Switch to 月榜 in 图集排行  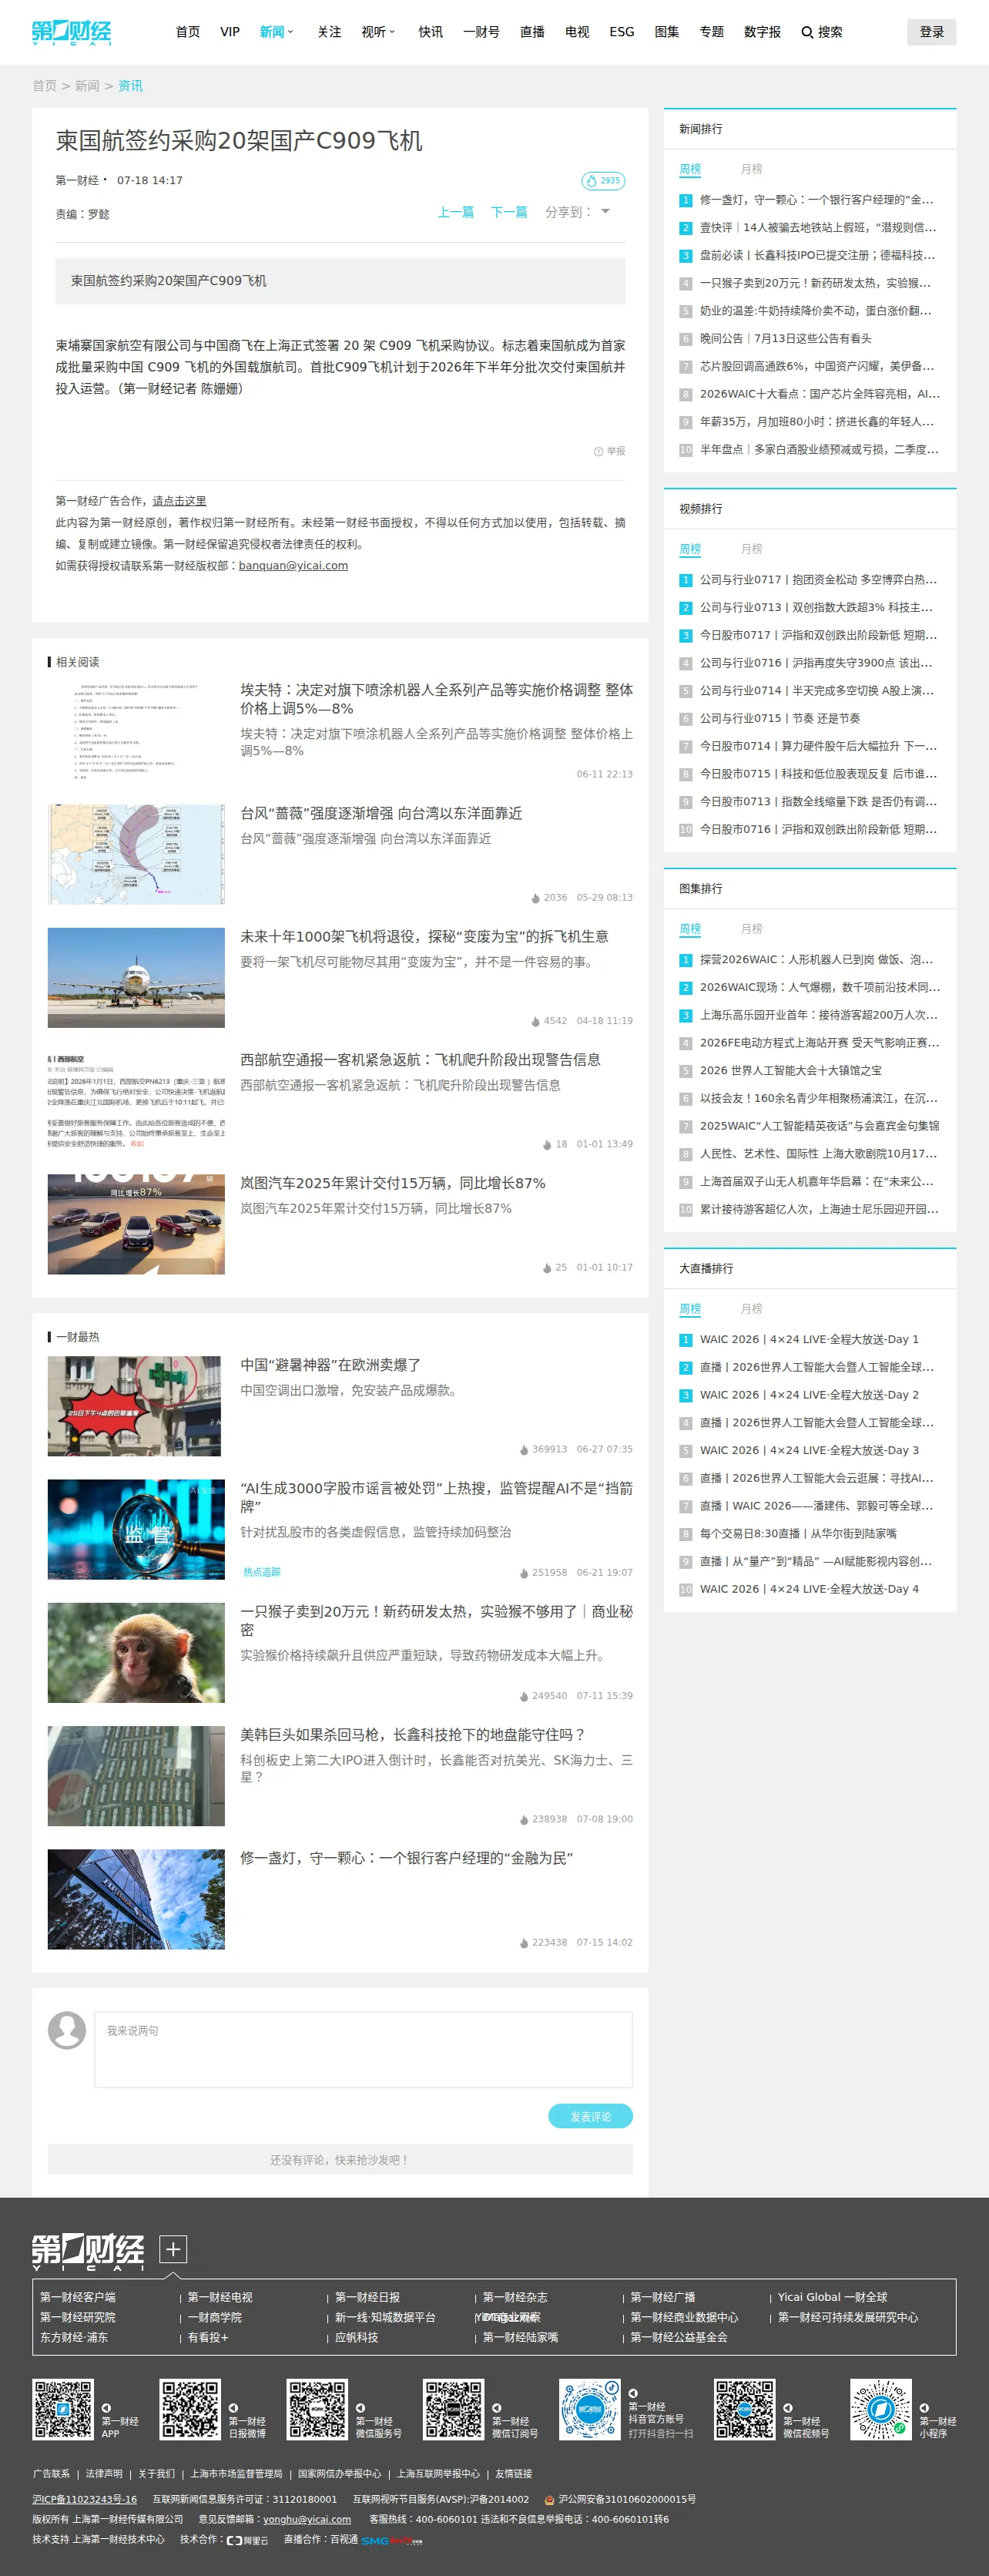click(751, 929)
